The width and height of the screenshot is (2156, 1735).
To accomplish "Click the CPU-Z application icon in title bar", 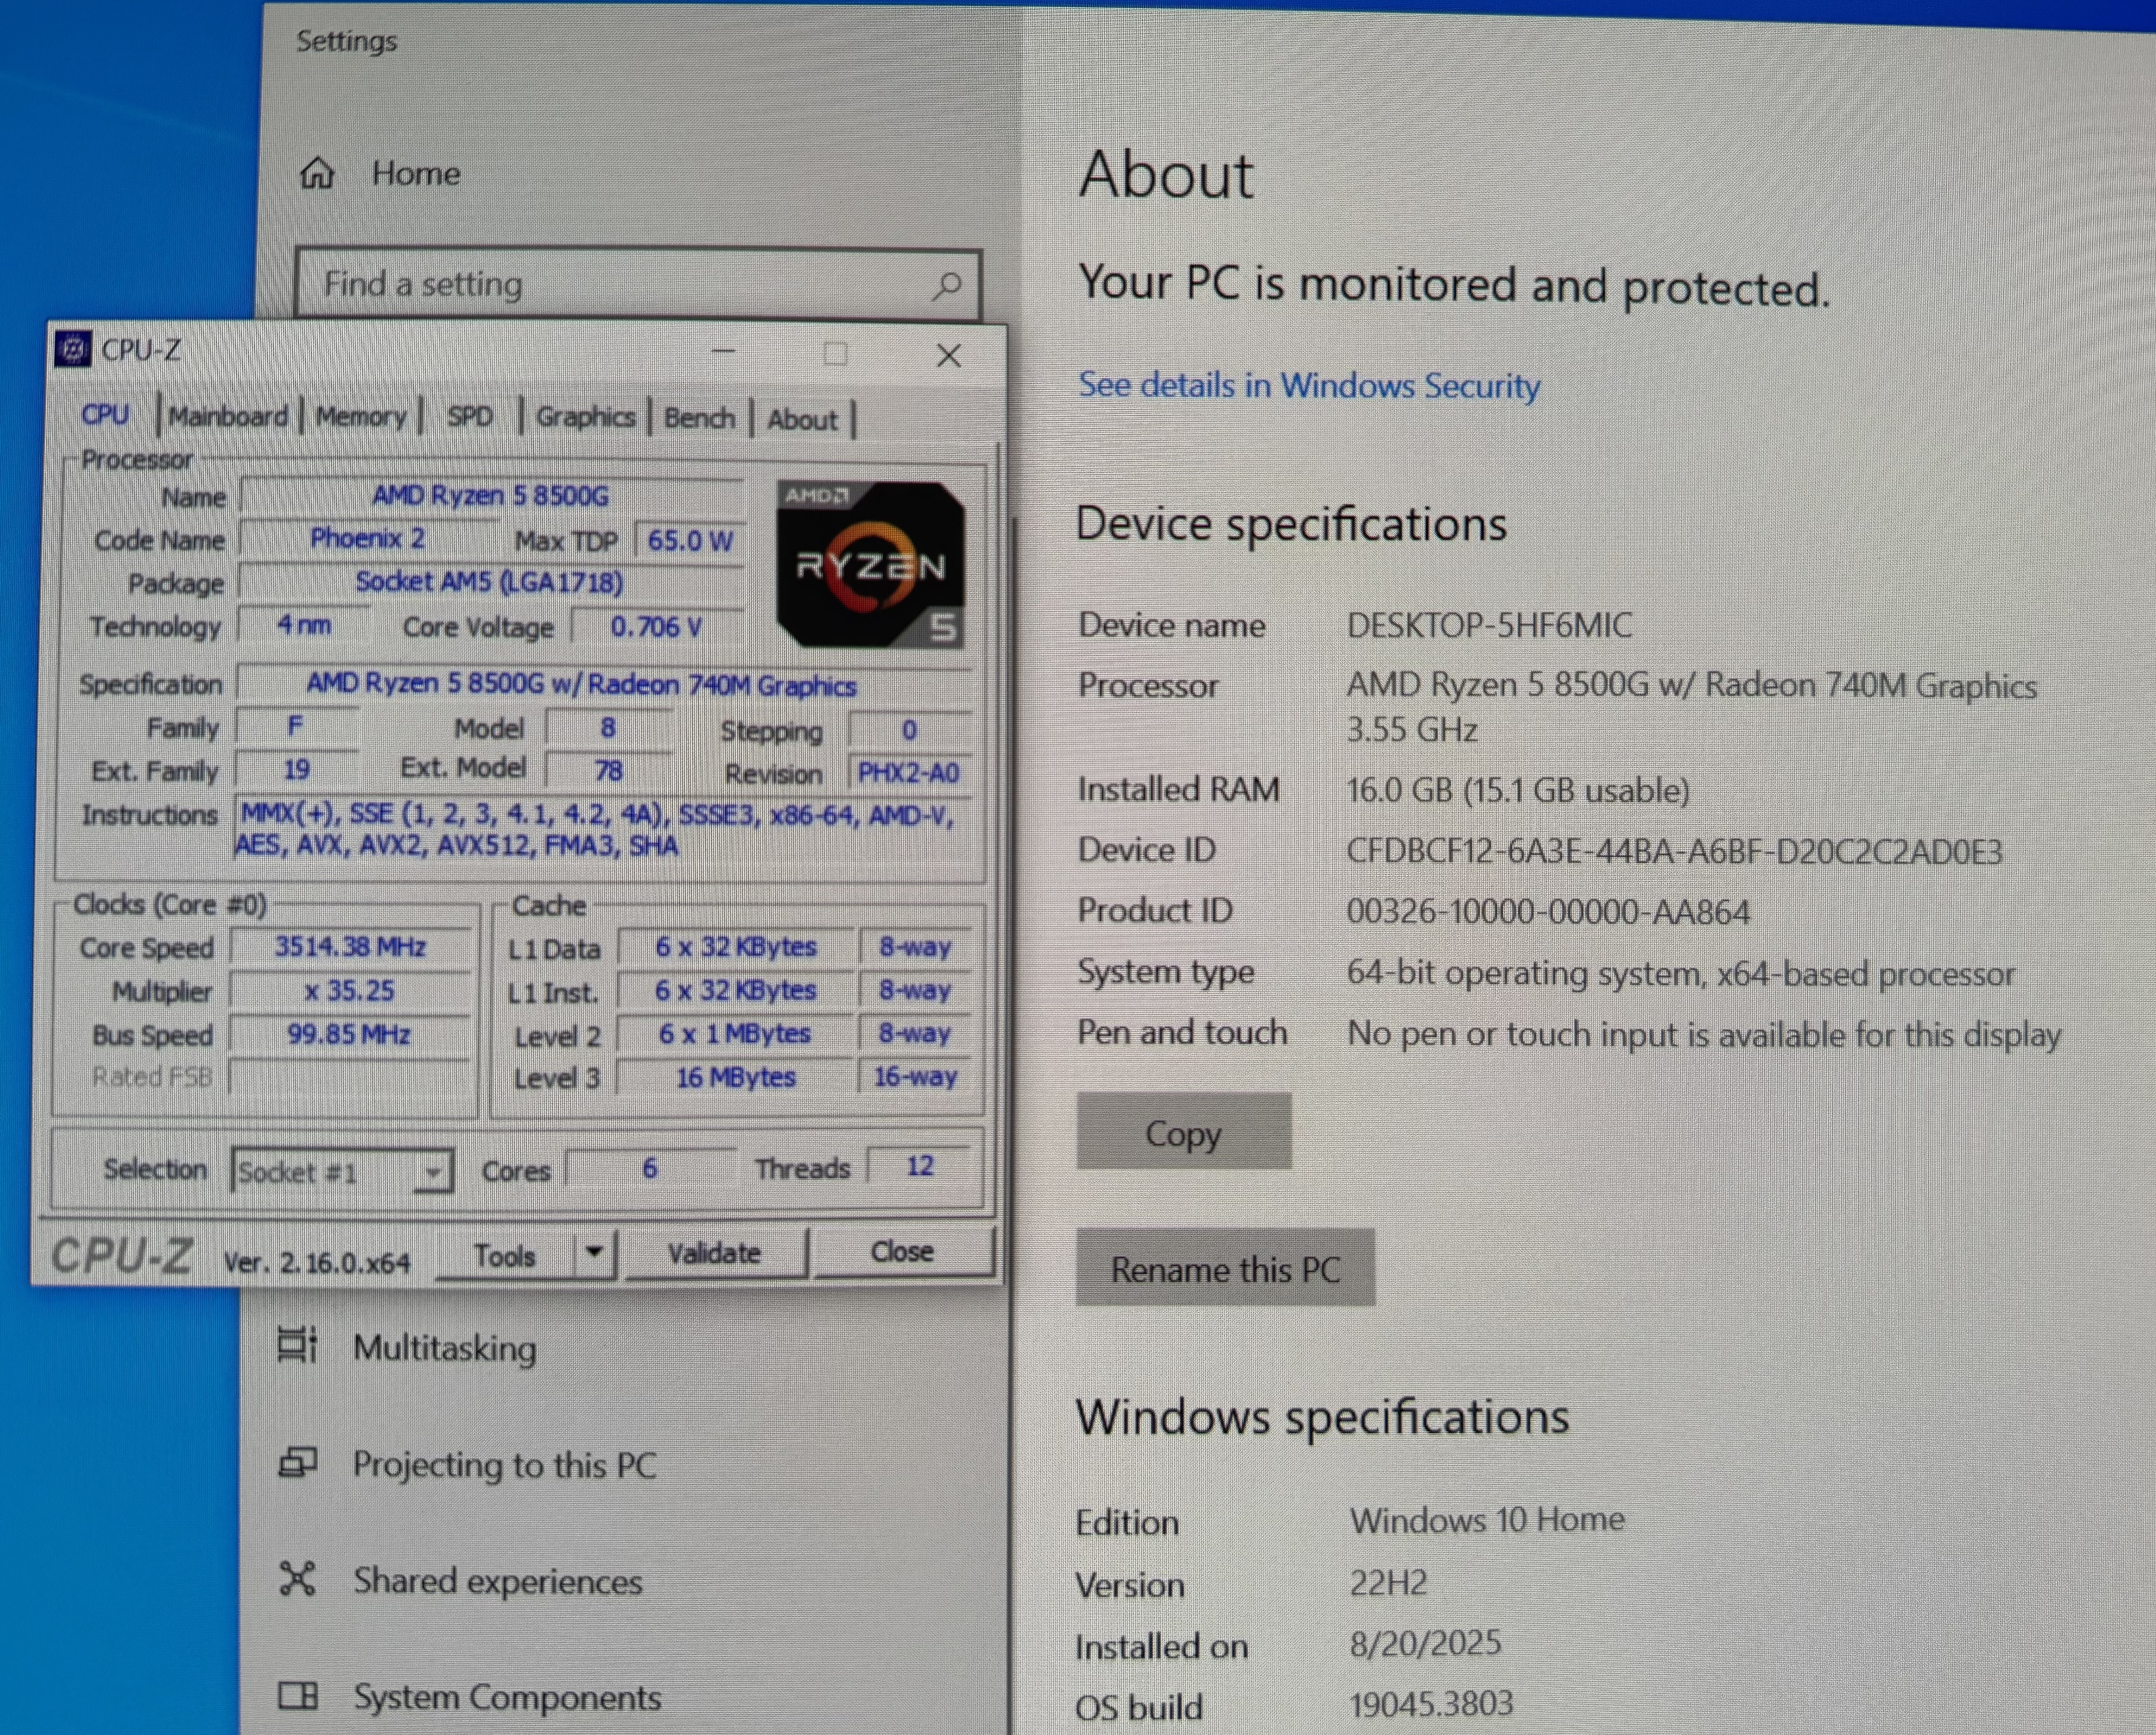I will pyautogui.click(x=73, y=349).
